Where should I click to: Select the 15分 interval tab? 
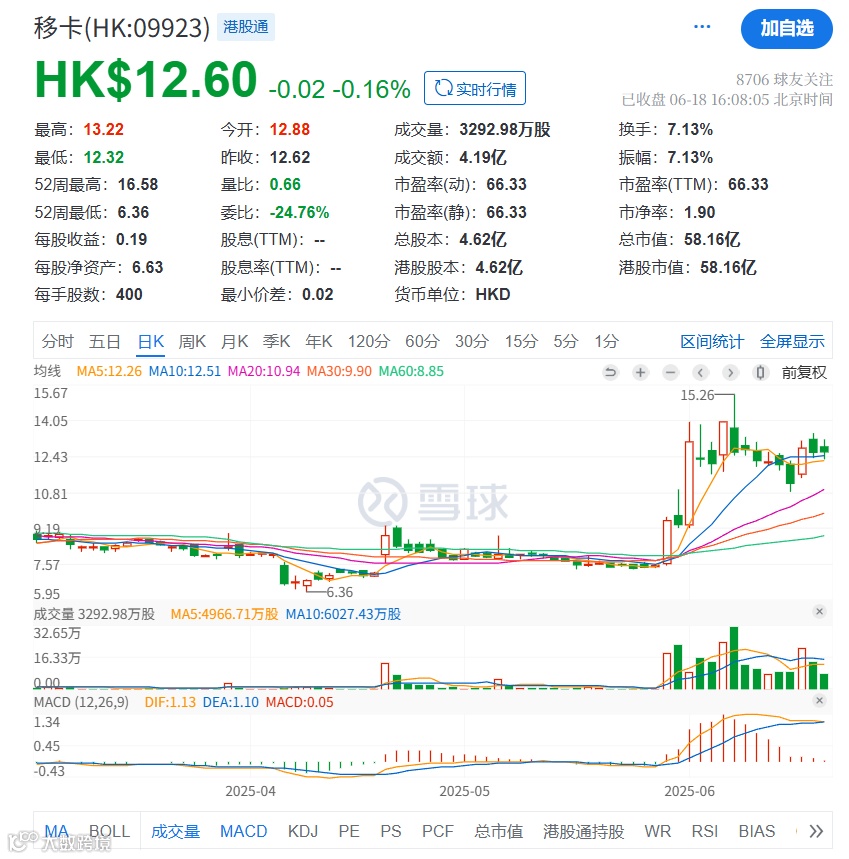click(x=521, y=341)
